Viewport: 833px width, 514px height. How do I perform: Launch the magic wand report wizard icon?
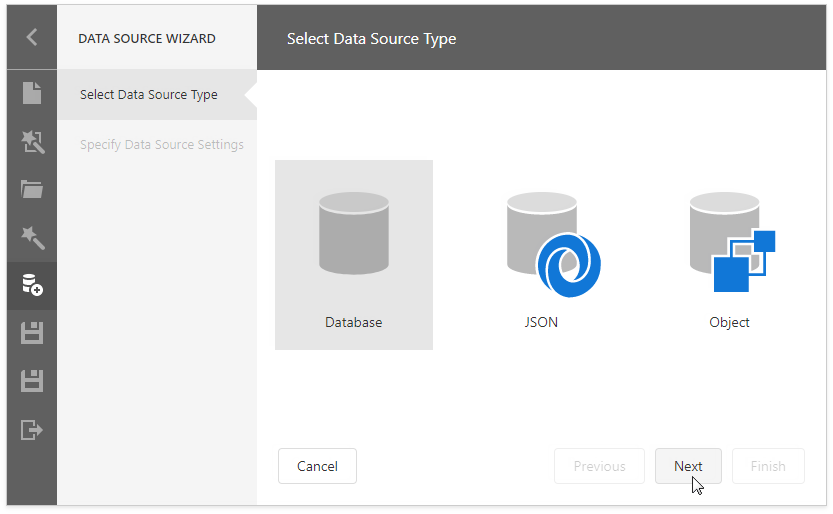(32, 238)
